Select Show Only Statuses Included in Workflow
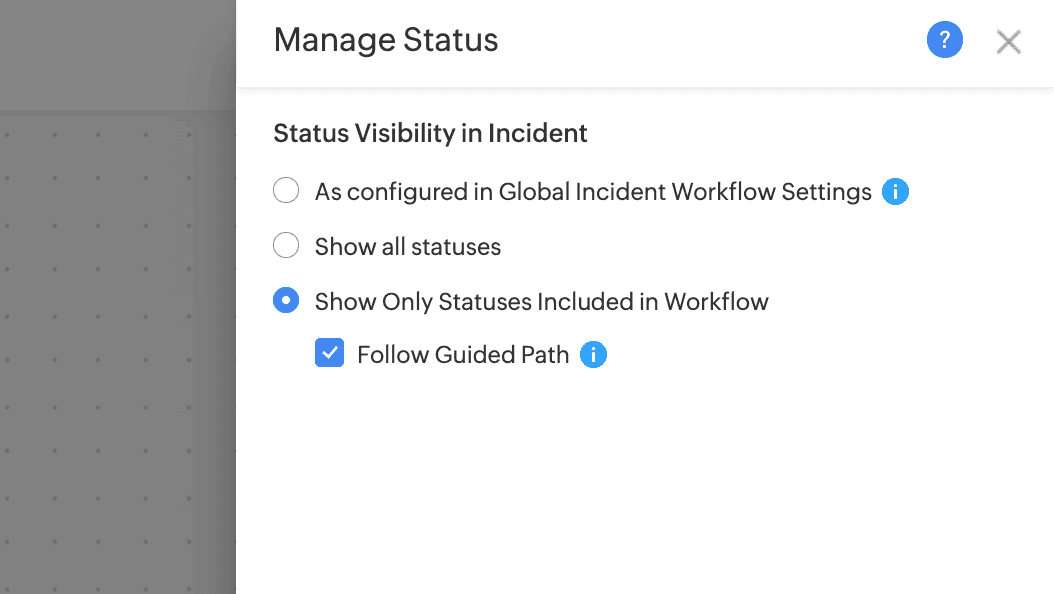Screen dimensions: 1054x594 tap(286, 300)
